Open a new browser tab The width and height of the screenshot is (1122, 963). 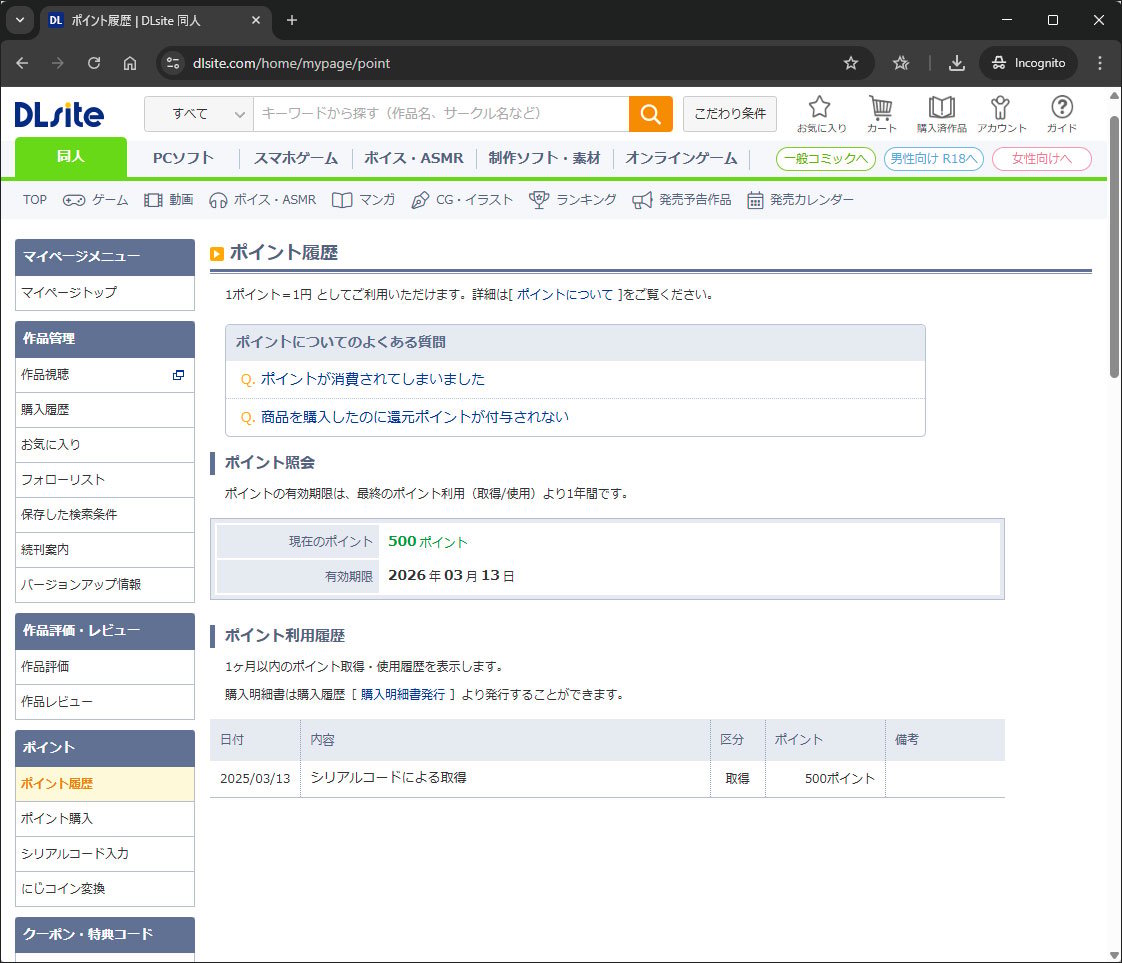coord(292,20)
